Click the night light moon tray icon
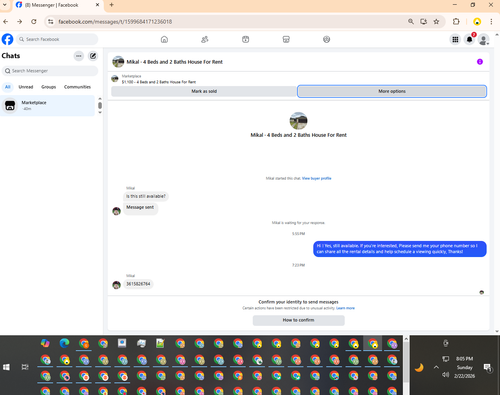 [x=419, y=367]
